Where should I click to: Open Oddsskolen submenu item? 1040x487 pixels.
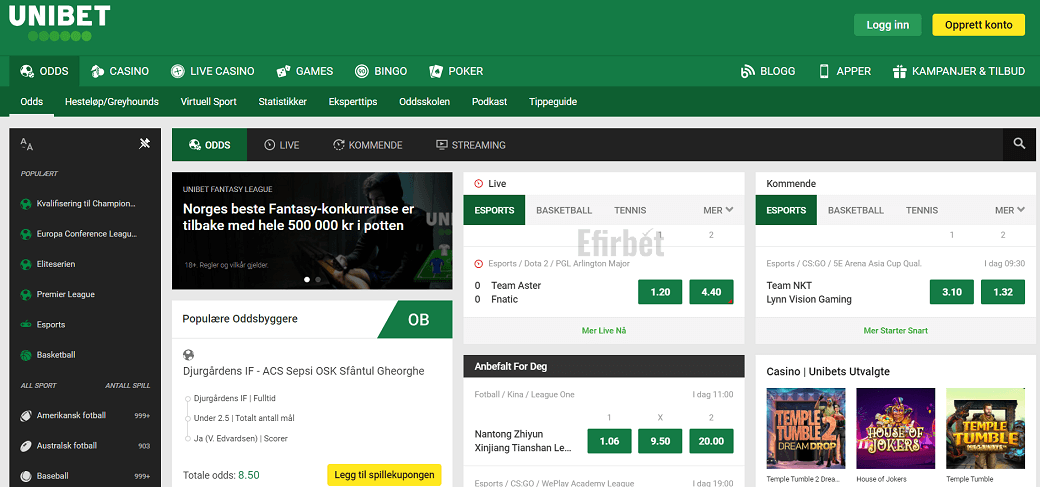tap(424, 102)
